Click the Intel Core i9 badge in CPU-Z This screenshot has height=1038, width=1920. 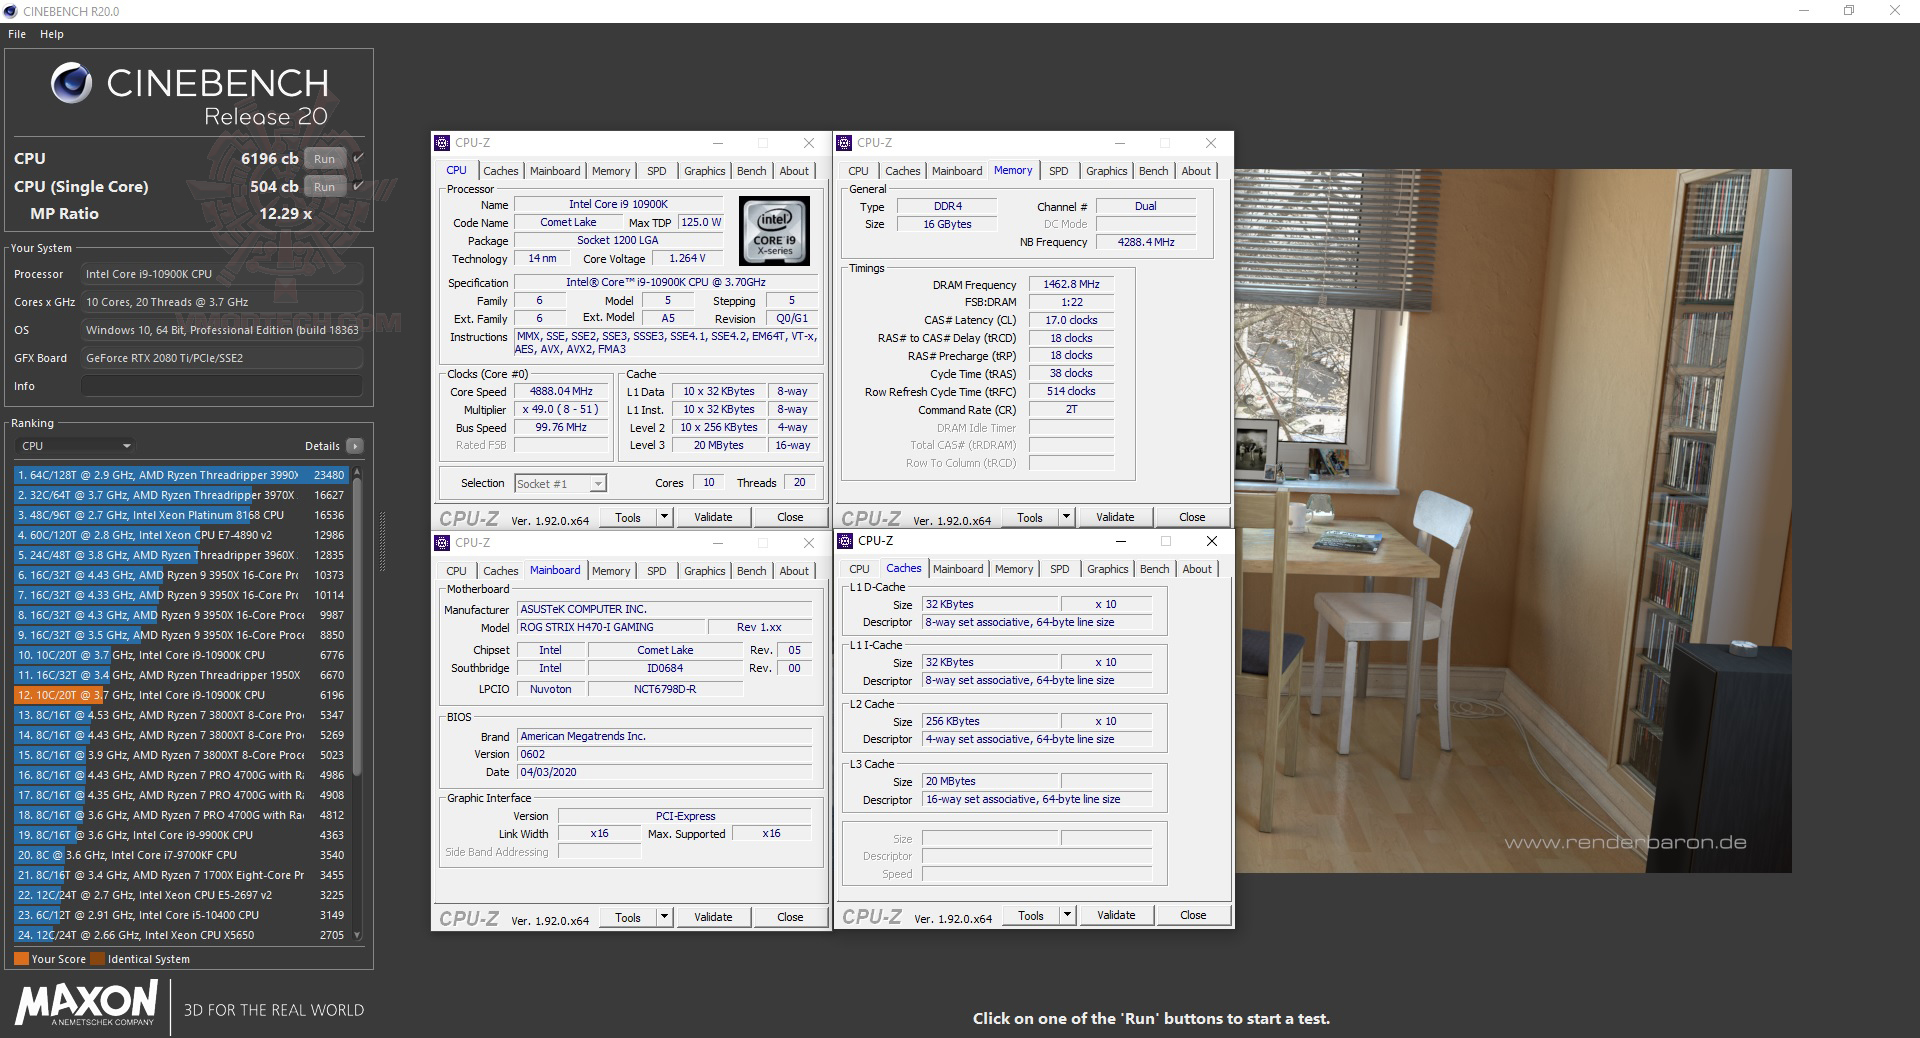(773, 231)
